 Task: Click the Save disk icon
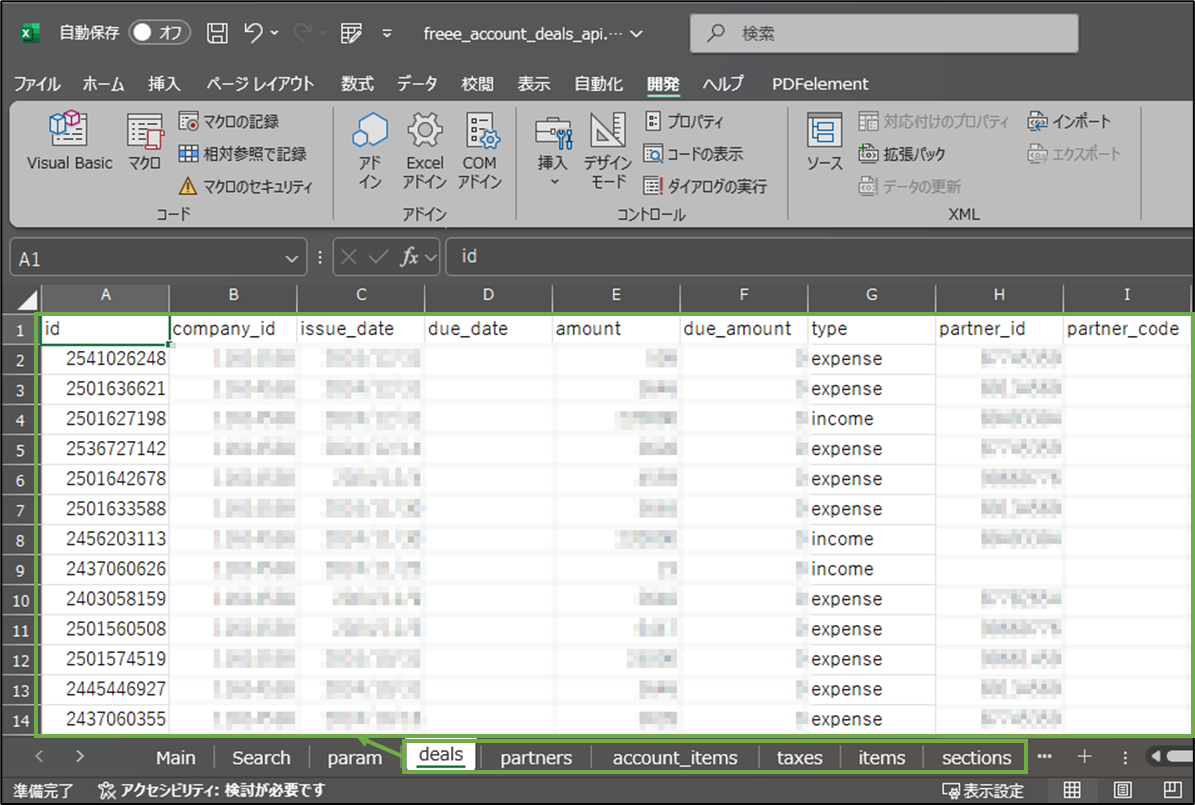217,33
